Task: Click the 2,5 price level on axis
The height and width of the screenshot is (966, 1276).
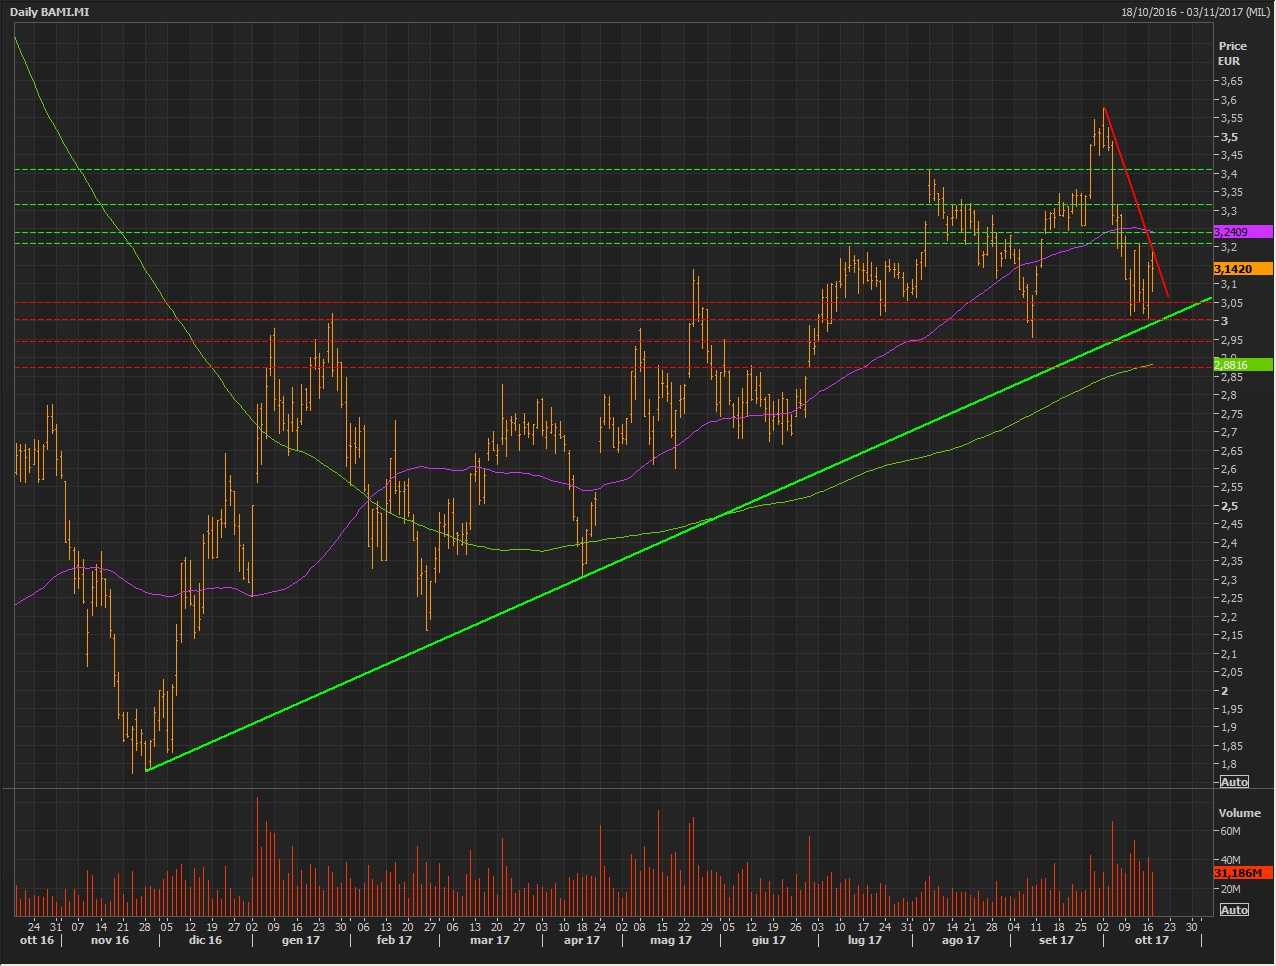Action: (1229, 506)
